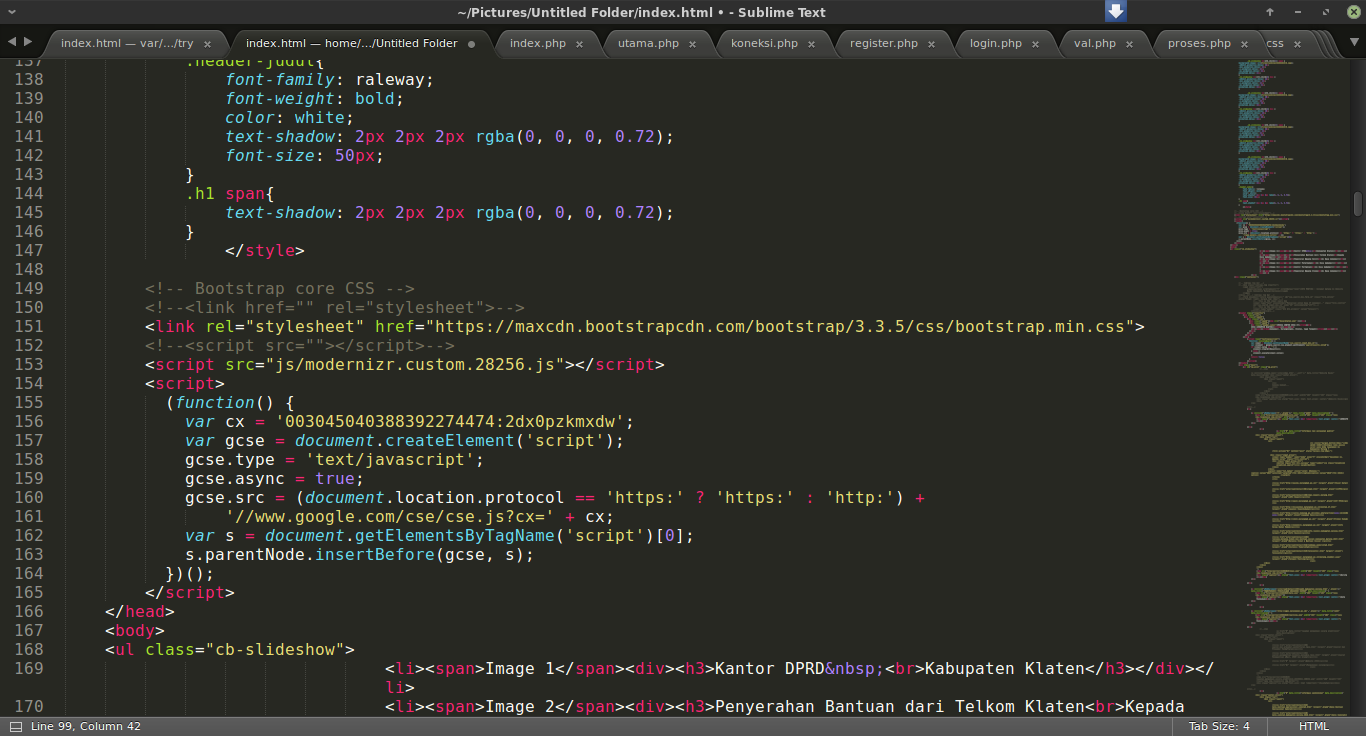Viewport: 1366px width, 736px height.
Task: Close the utama.php tab
Action: pyautogui.click(x=692, y=44)
